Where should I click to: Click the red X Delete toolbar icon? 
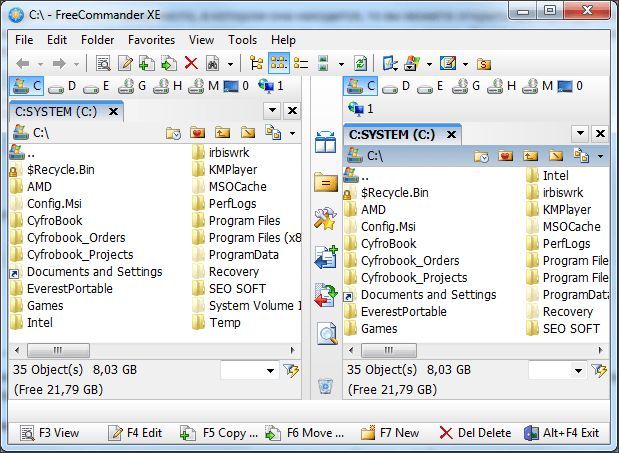[191, 63]
